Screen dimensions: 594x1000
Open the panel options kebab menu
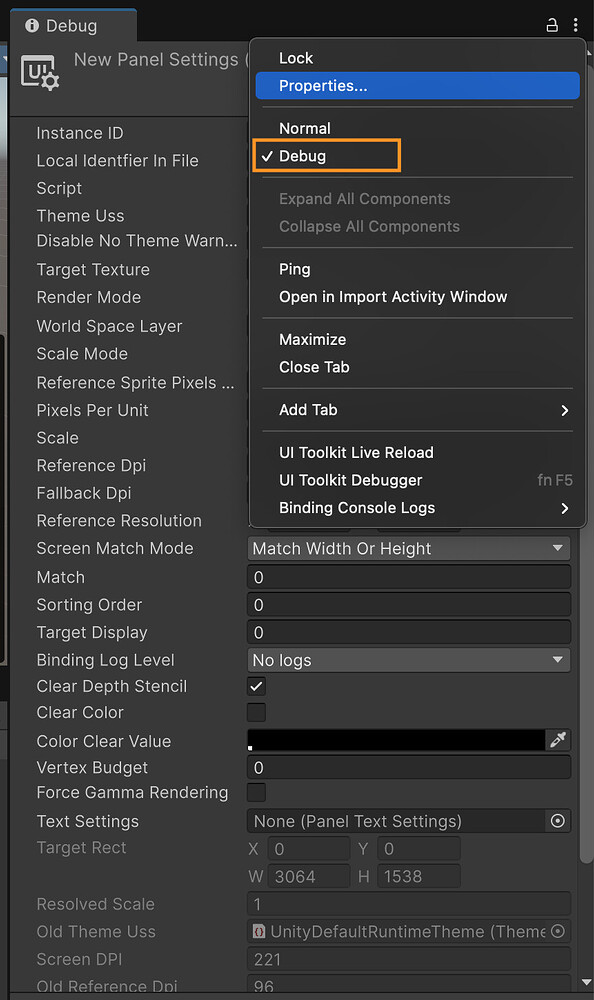(x=576, y=24)
